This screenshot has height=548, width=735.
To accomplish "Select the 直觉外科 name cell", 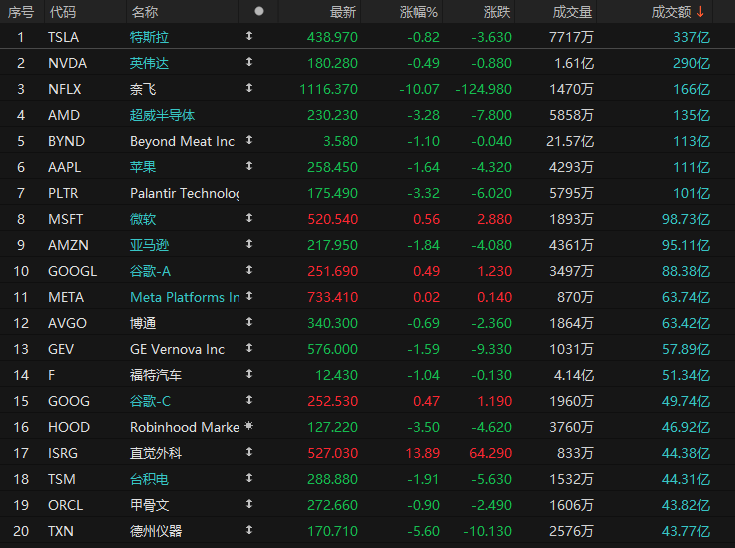I will pos(156,453).
